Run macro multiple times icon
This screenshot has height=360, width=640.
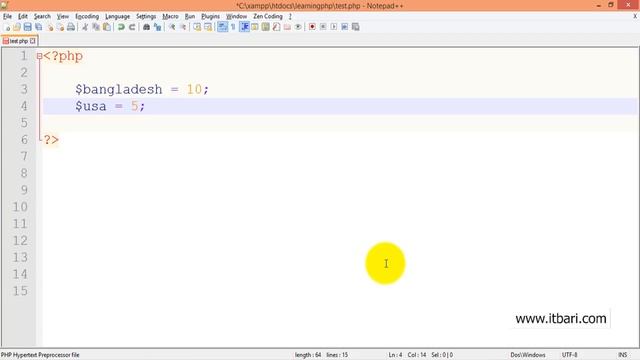[x=344, y=27]
